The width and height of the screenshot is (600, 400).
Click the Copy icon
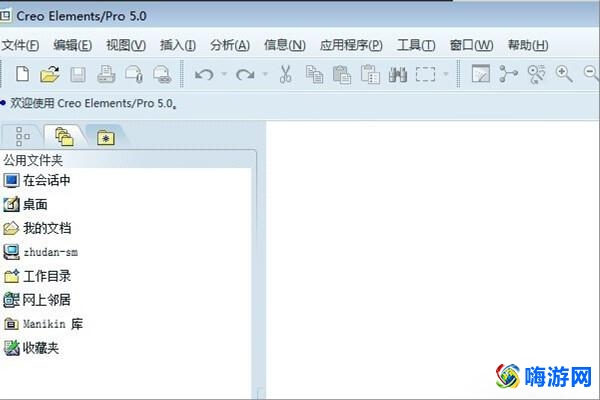pos(314,74)
